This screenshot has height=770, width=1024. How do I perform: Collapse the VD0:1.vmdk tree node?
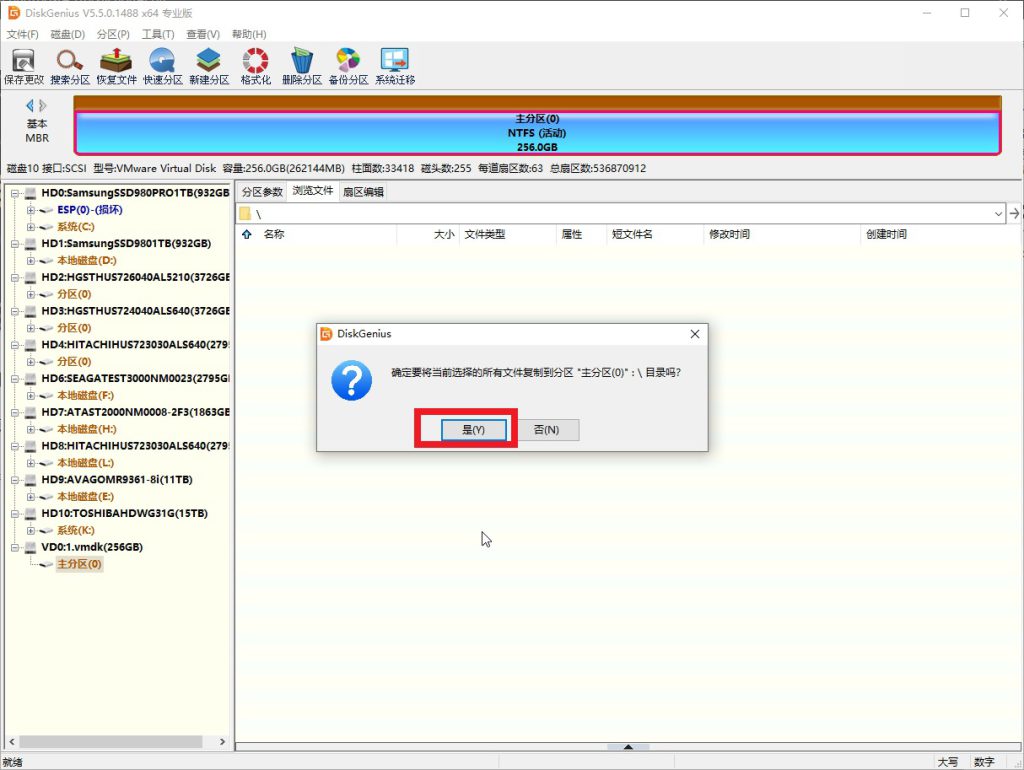(x=15, y=548)
